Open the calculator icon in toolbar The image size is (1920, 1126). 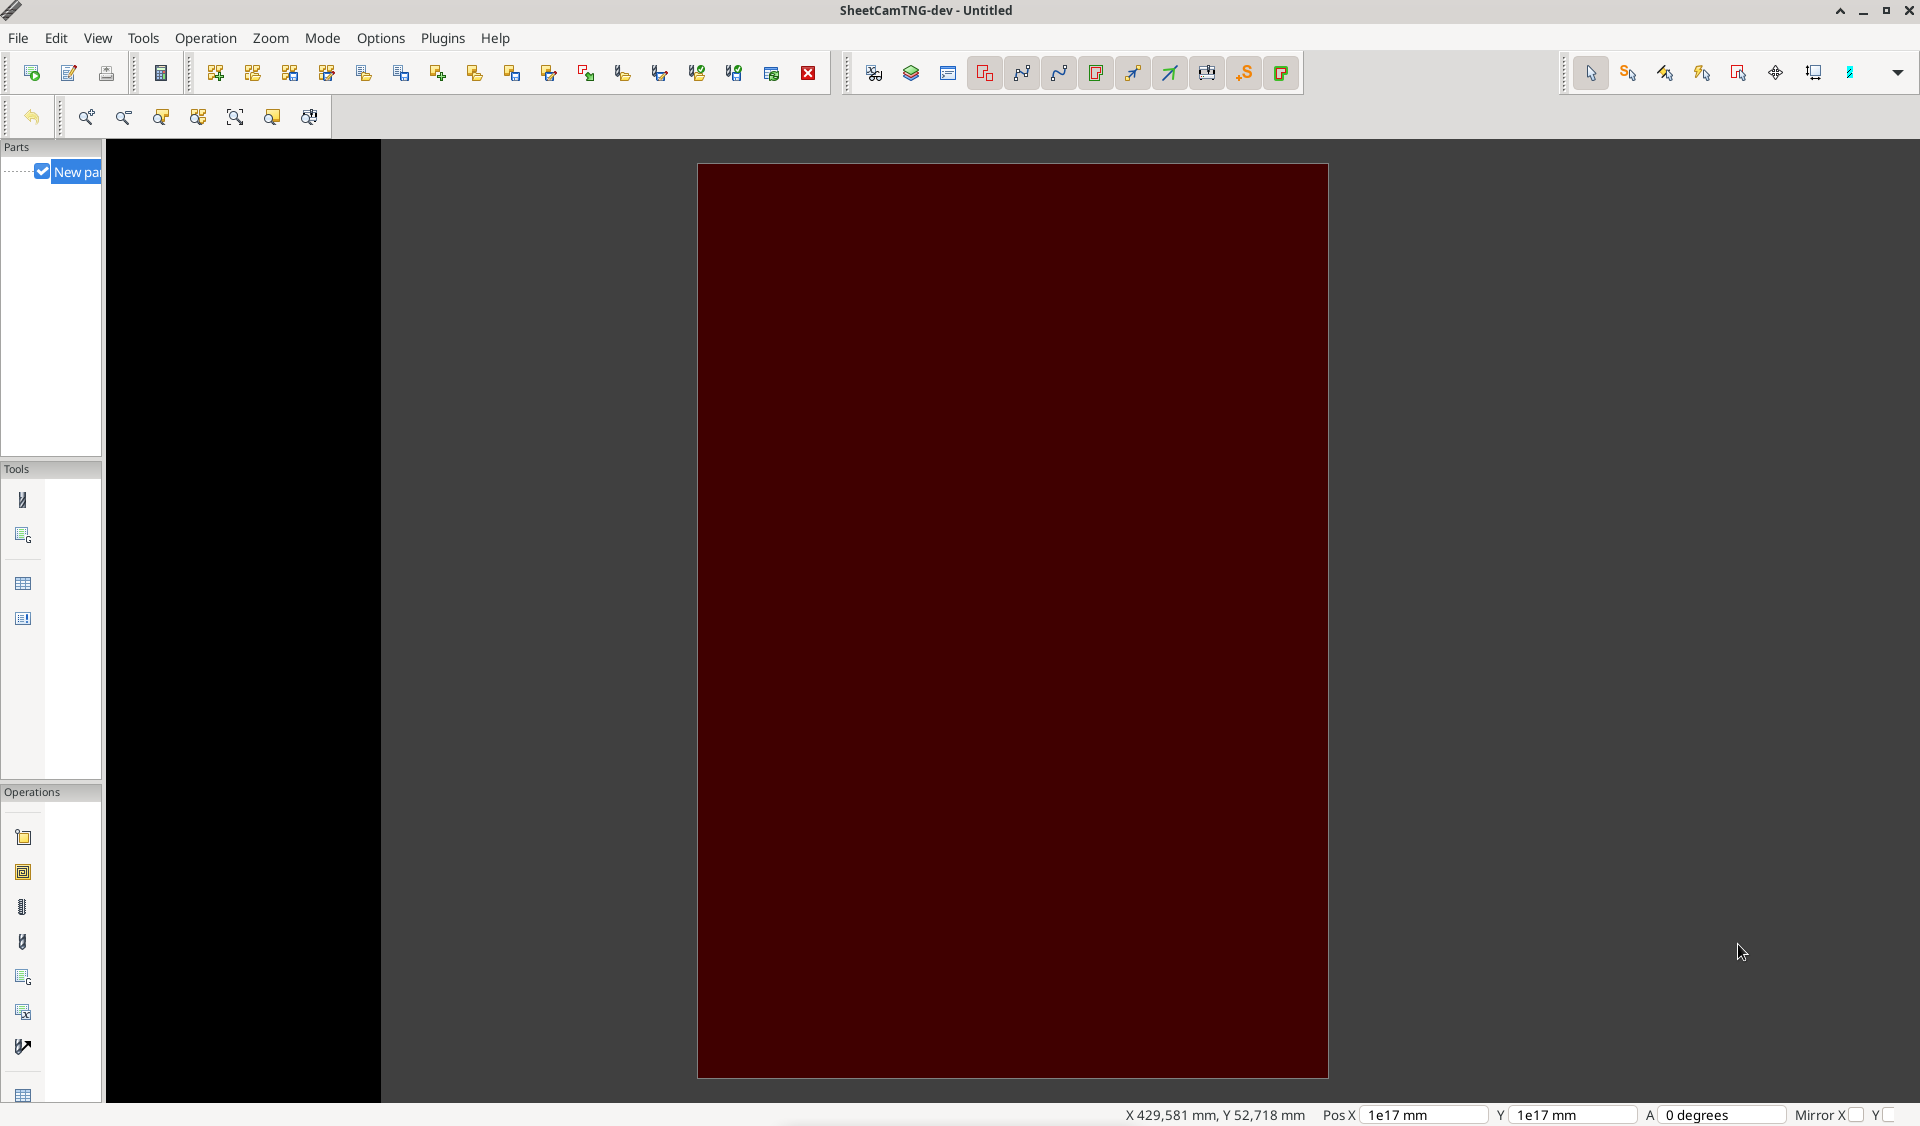(160, 73)
